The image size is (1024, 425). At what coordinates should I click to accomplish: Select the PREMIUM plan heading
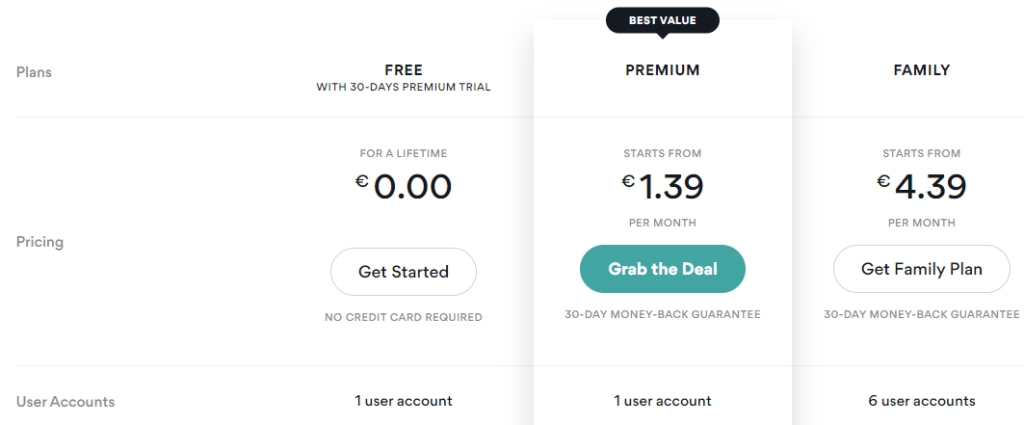point(662,70)
